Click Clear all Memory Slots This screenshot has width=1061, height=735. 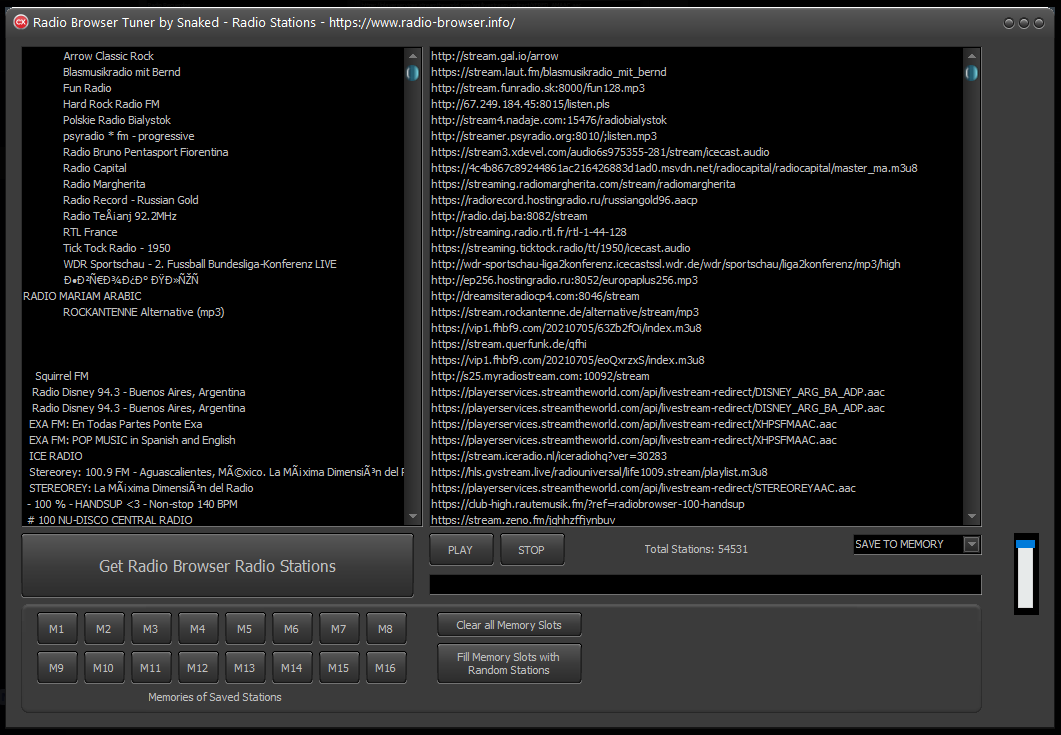pos(509,625)
